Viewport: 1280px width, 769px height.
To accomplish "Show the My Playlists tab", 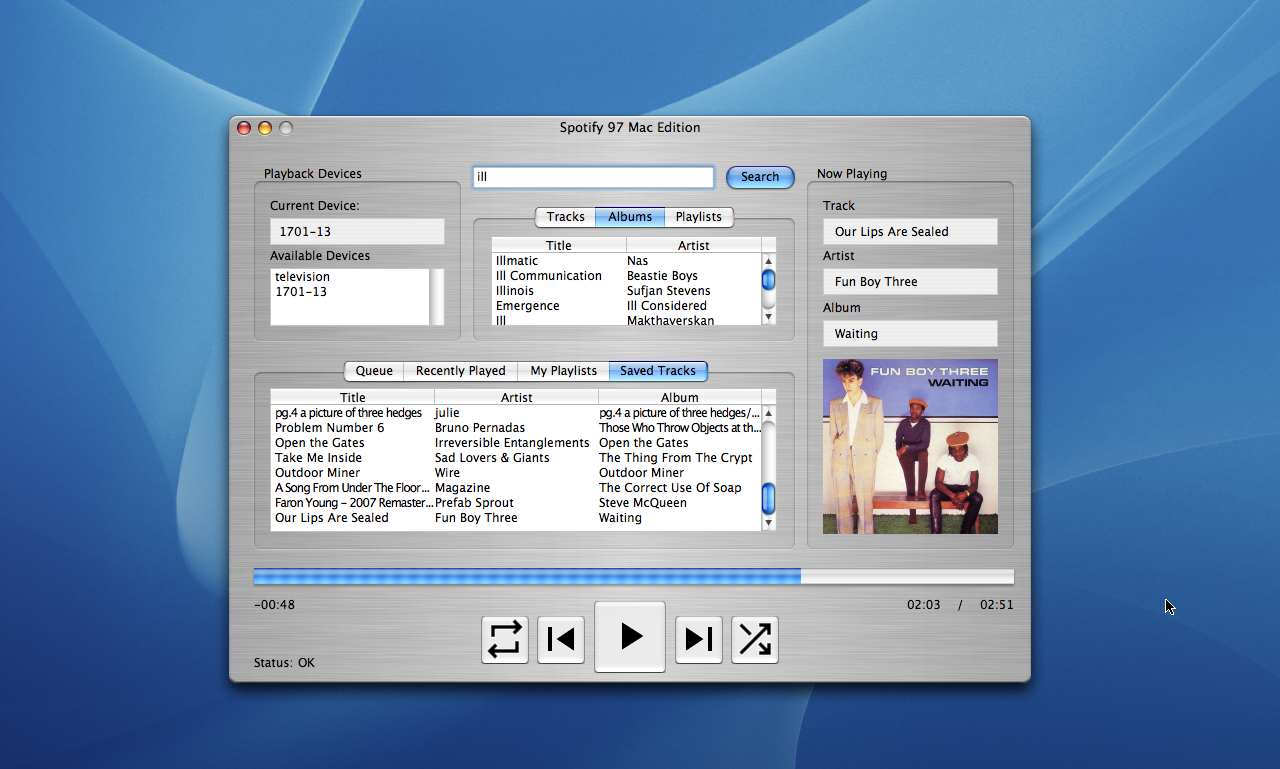I will coord(563,371).
